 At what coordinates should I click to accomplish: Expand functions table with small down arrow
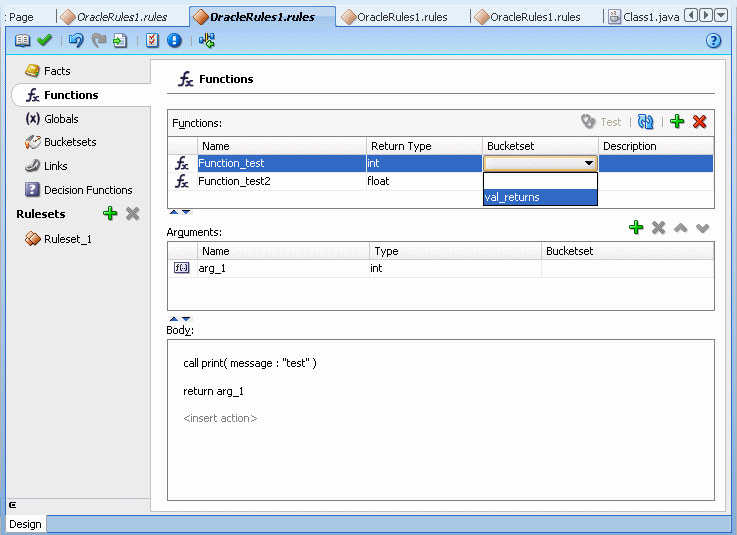[x=186, y=212]
